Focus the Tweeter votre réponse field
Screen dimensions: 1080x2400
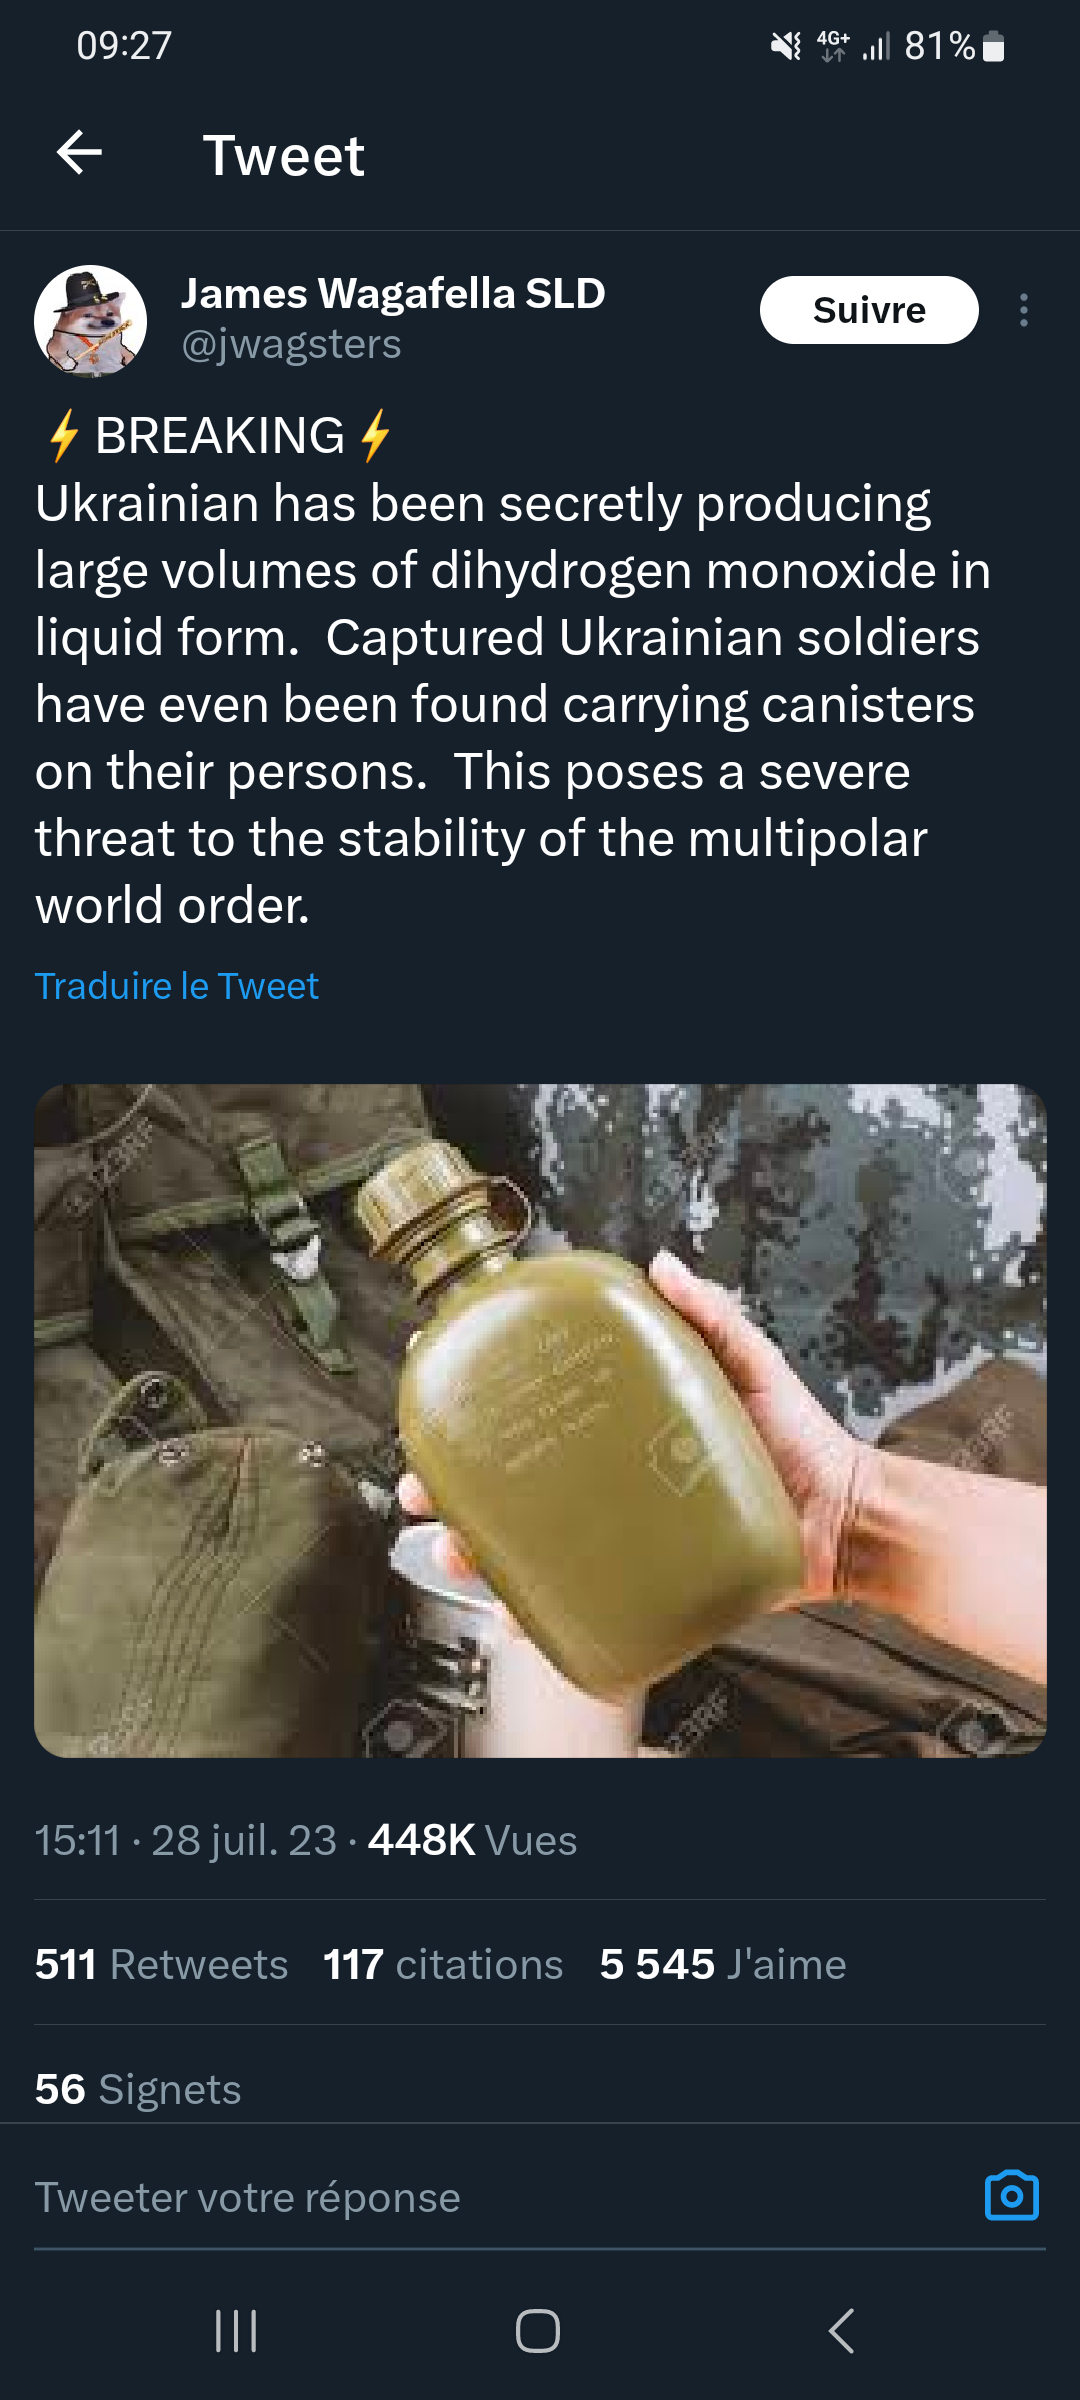click(500, 2197)
